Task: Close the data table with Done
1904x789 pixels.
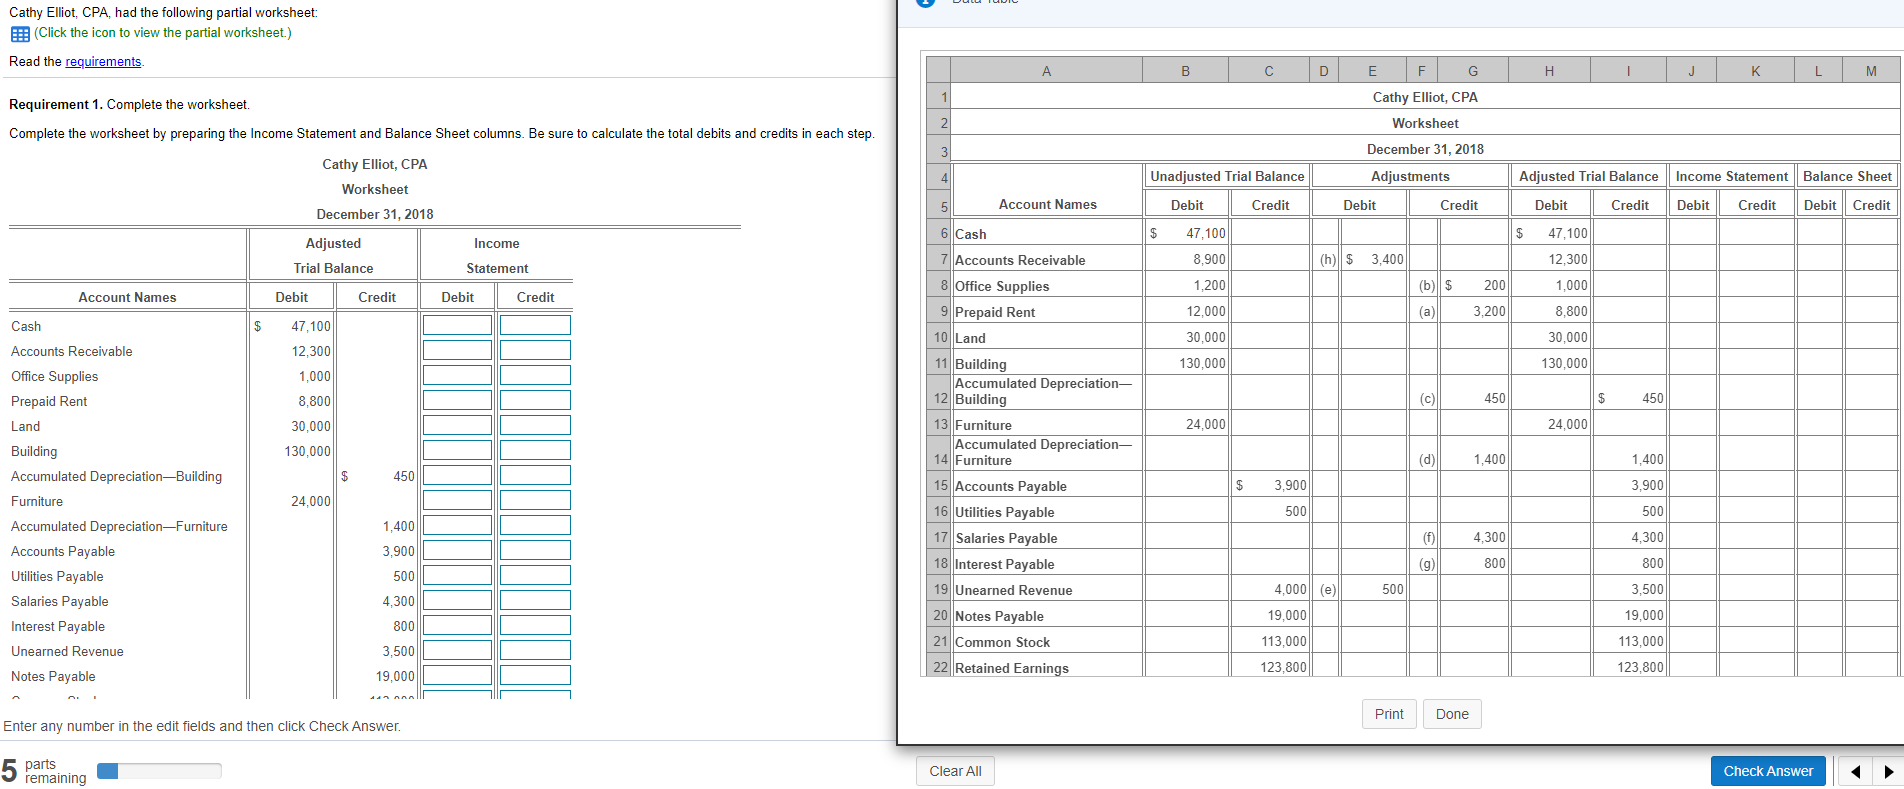Action: click(1452, 714)
